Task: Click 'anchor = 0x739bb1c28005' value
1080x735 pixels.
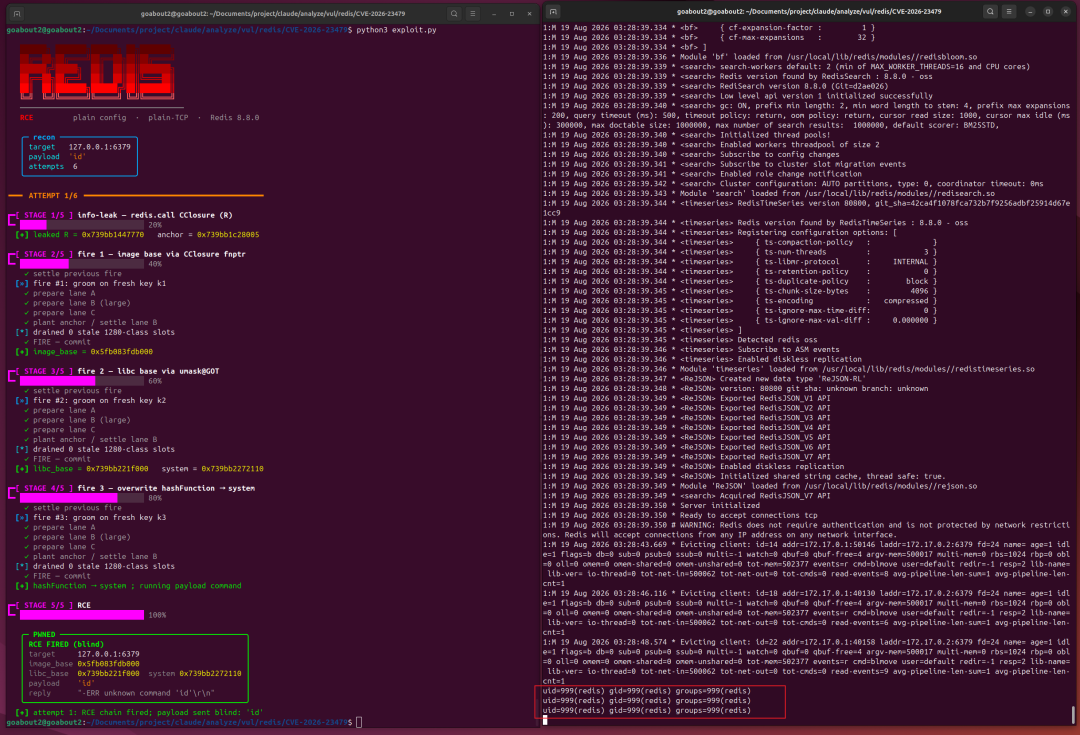Action: (x=207, y=235)
